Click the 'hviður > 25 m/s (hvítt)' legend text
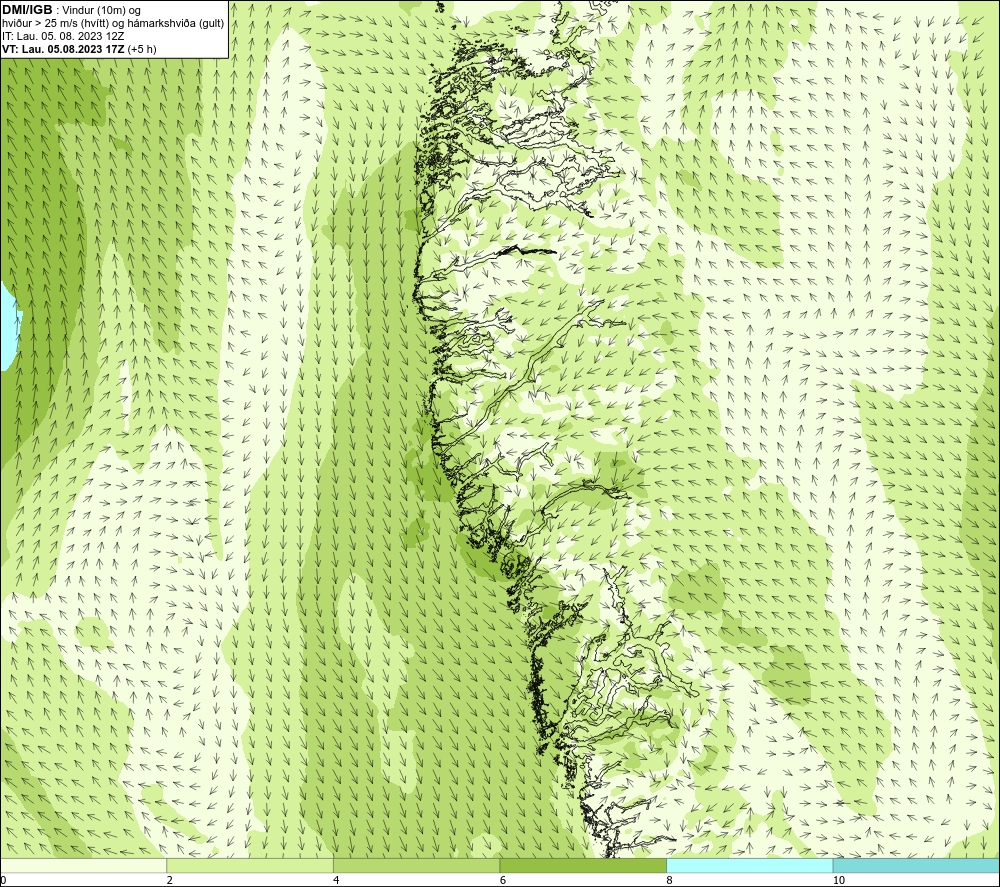1000x887 pixels. [x=55, y=24]
